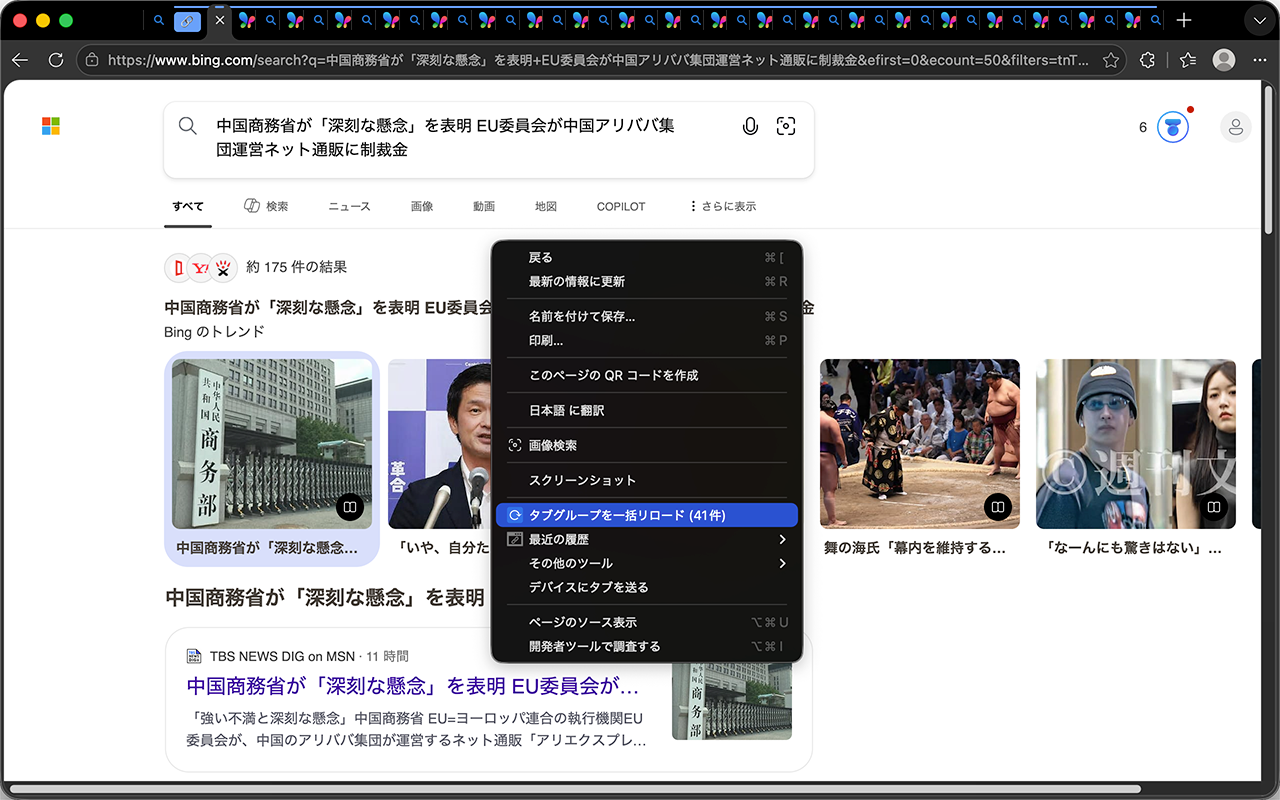Open visual search with the camera icon
The height and width of the screenshot is (800, 1280).
786,126
